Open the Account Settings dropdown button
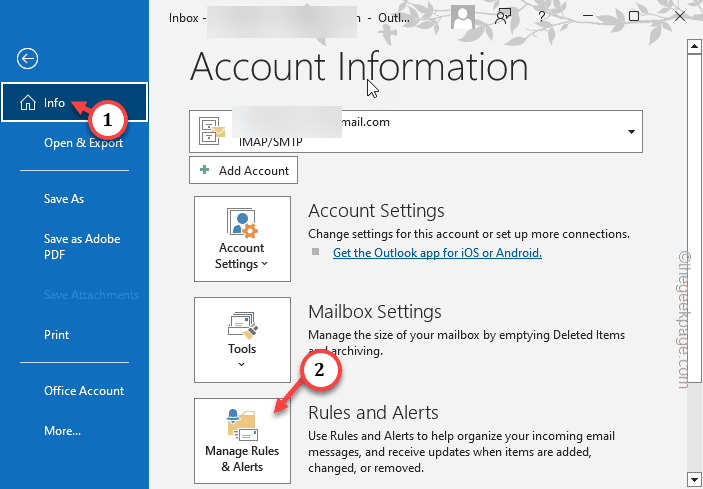This screenshot has height=489, width=703. click(x=242, y=239)
